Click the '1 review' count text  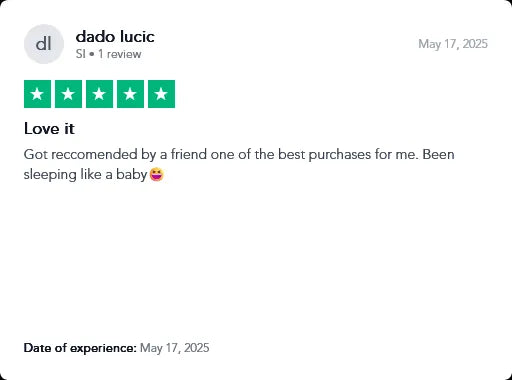[120, 54]
